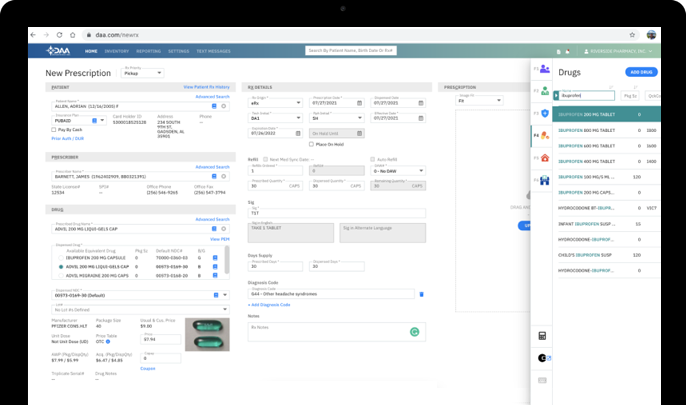Enable the Pay By Cash checkbox
686x405 pixels.
pyautogui.click(x=53, y=130)
